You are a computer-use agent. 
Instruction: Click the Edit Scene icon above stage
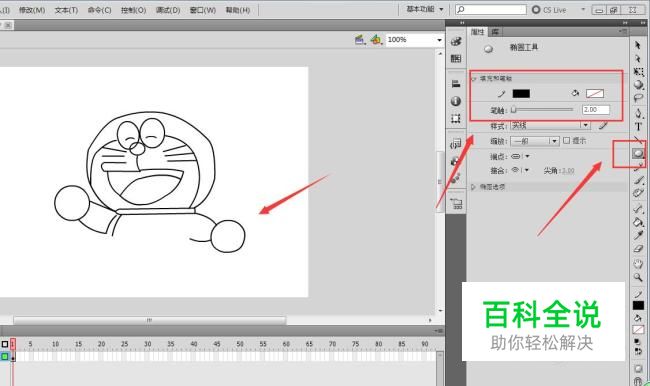360,40
